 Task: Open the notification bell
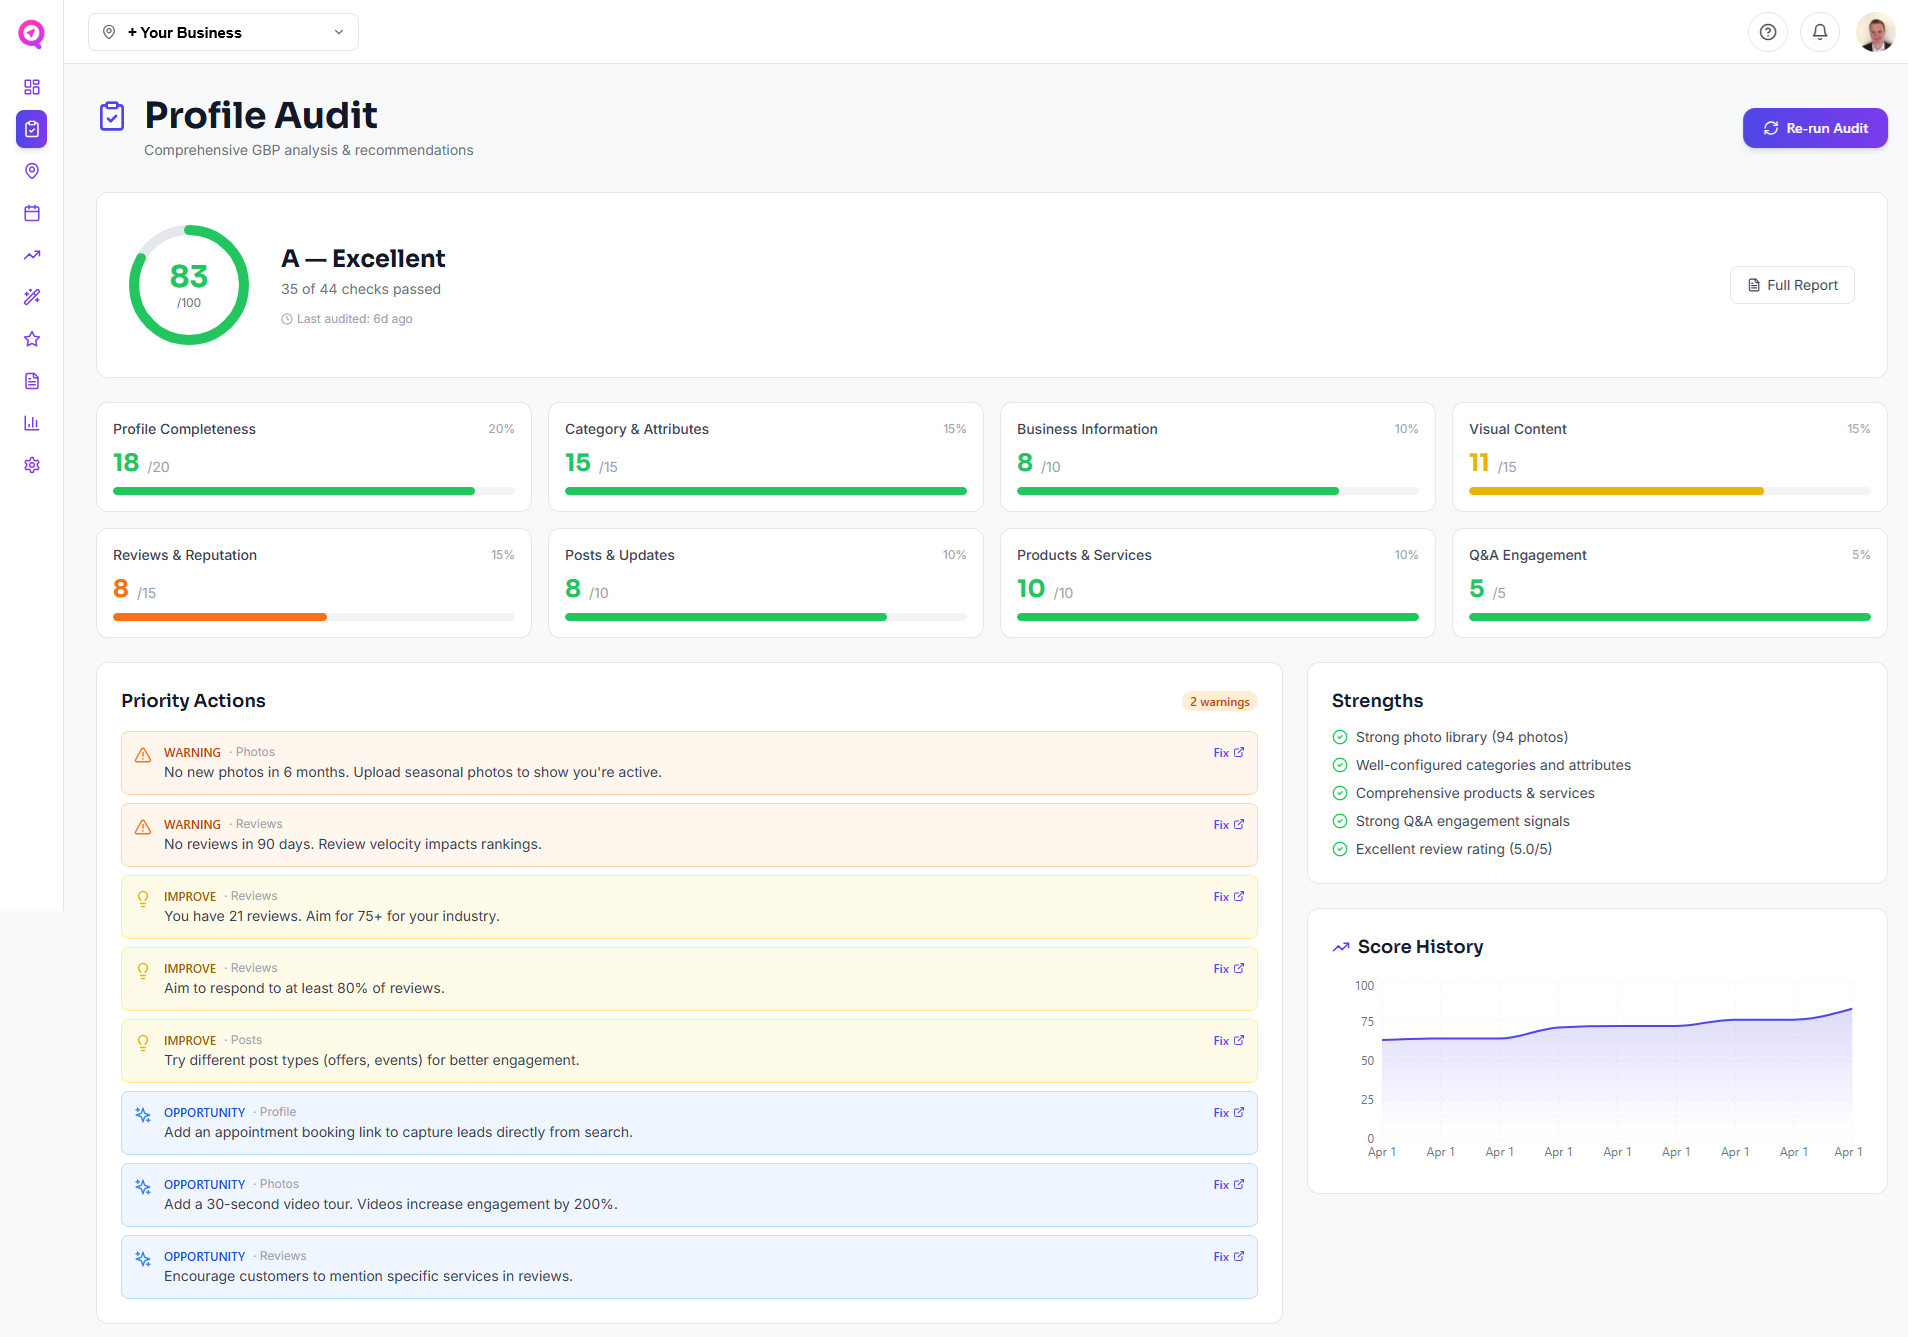pos(1819,31)
